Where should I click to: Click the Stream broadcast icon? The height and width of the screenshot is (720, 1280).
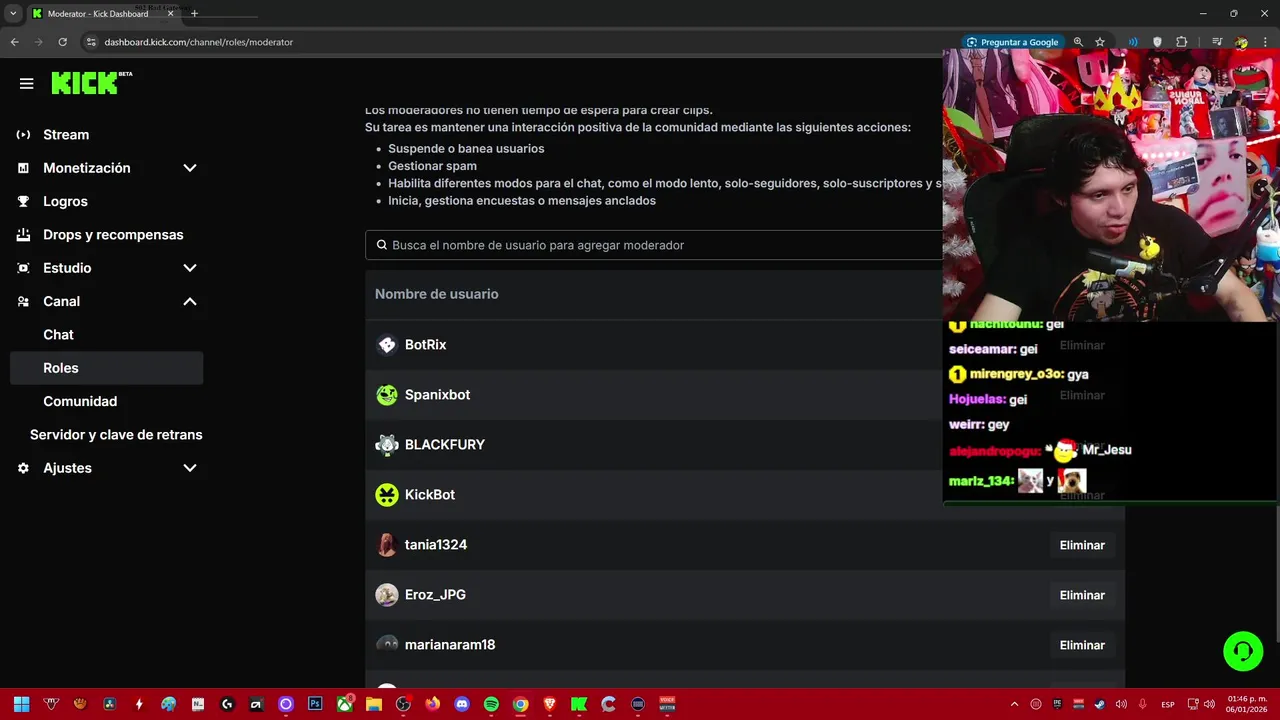(23, 134)
